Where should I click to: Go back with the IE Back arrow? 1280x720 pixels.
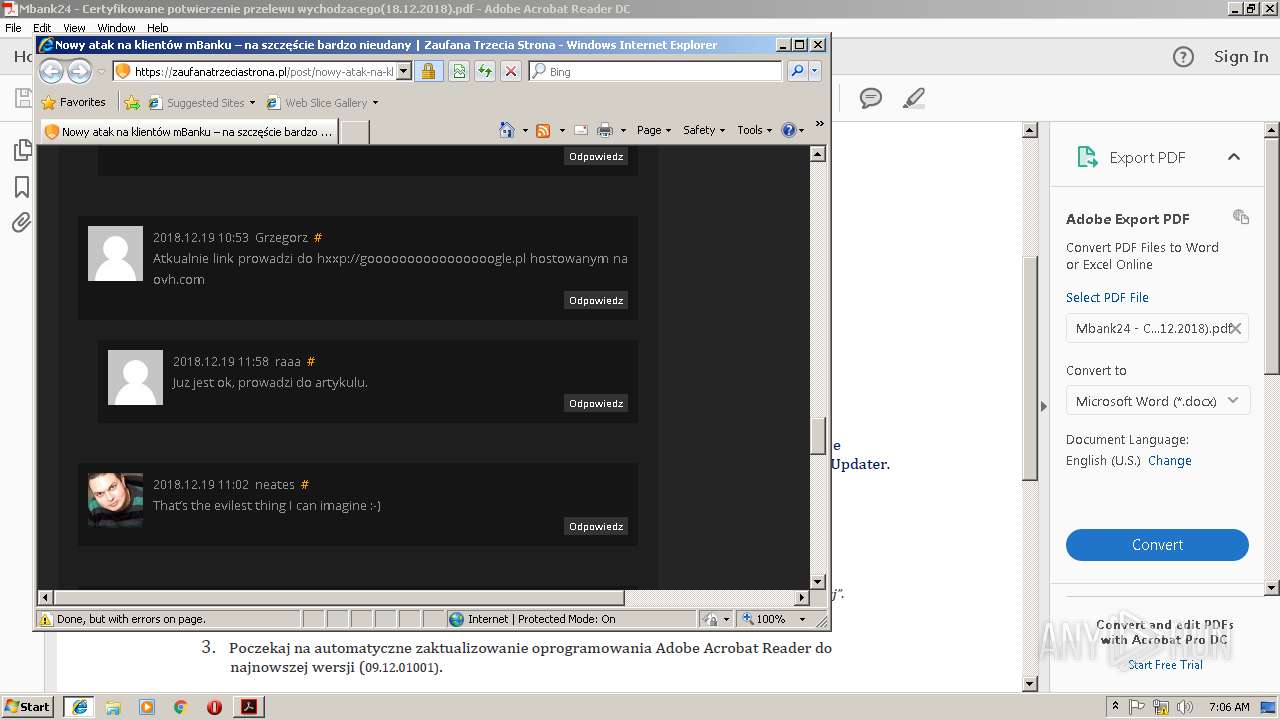coord(51,71)
